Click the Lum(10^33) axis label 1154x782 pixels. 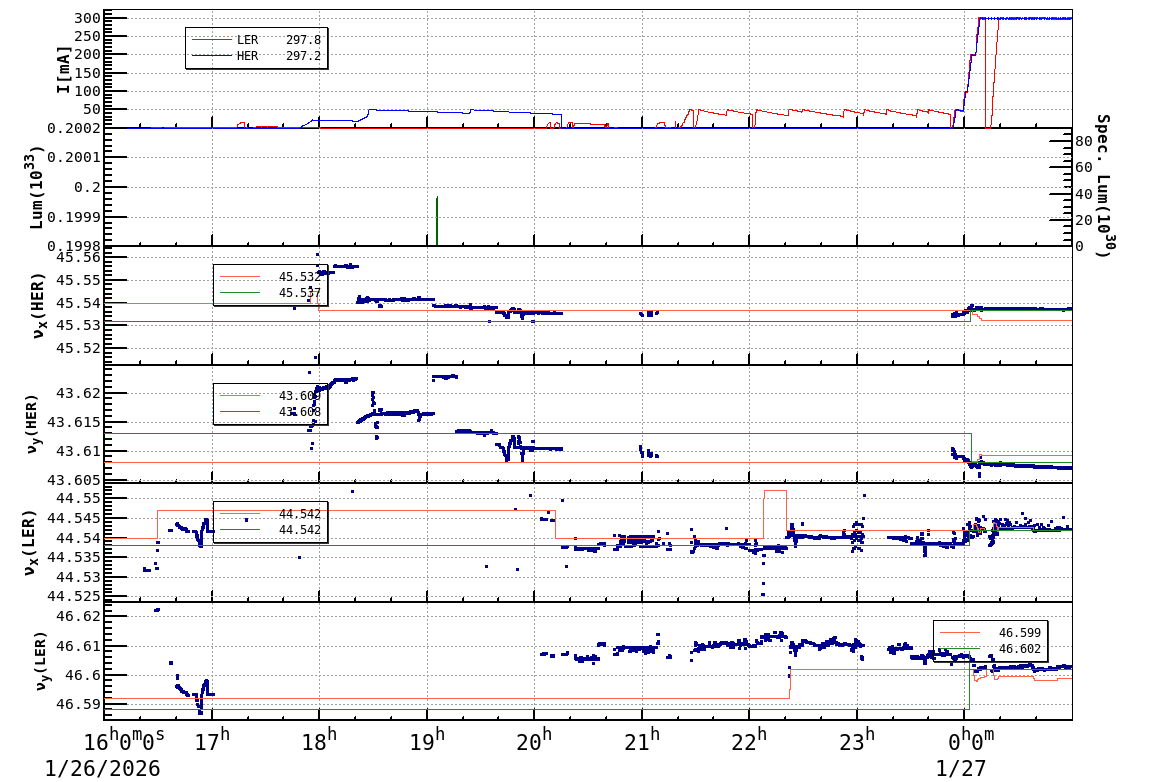point(35,188)
